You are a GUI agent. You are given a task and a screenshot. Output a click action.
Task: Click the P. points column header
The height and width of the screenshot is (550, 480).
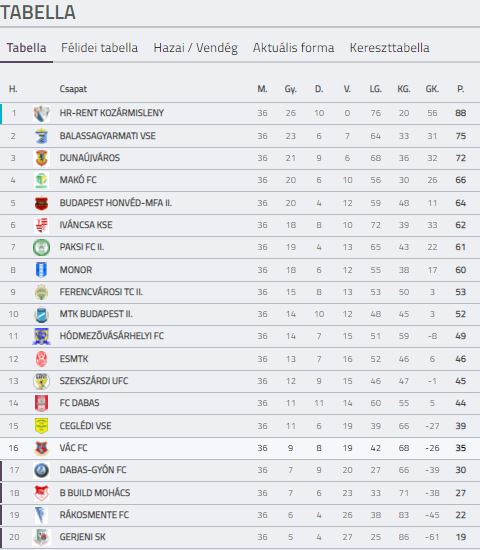point(460,89)
